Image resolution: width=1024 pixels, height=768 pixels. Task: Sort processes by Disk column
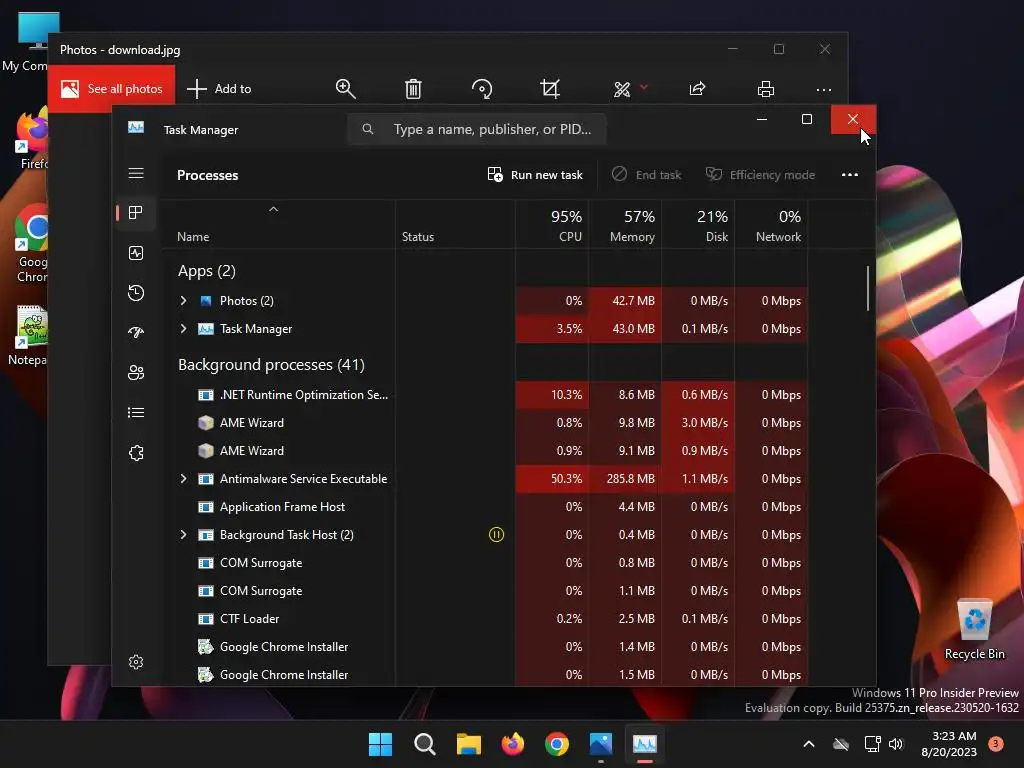698,225
